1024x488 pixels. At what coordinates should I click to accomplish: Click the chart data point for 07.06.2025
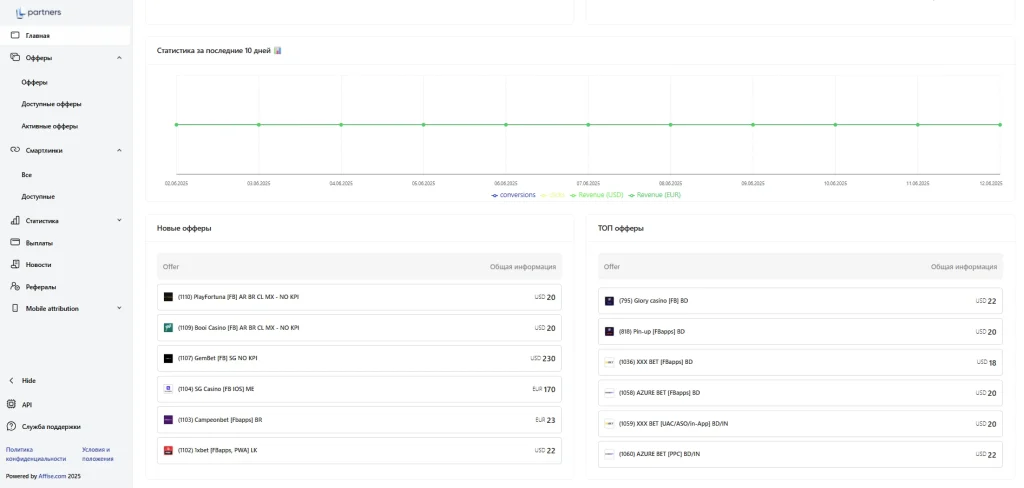pos(588,124)
